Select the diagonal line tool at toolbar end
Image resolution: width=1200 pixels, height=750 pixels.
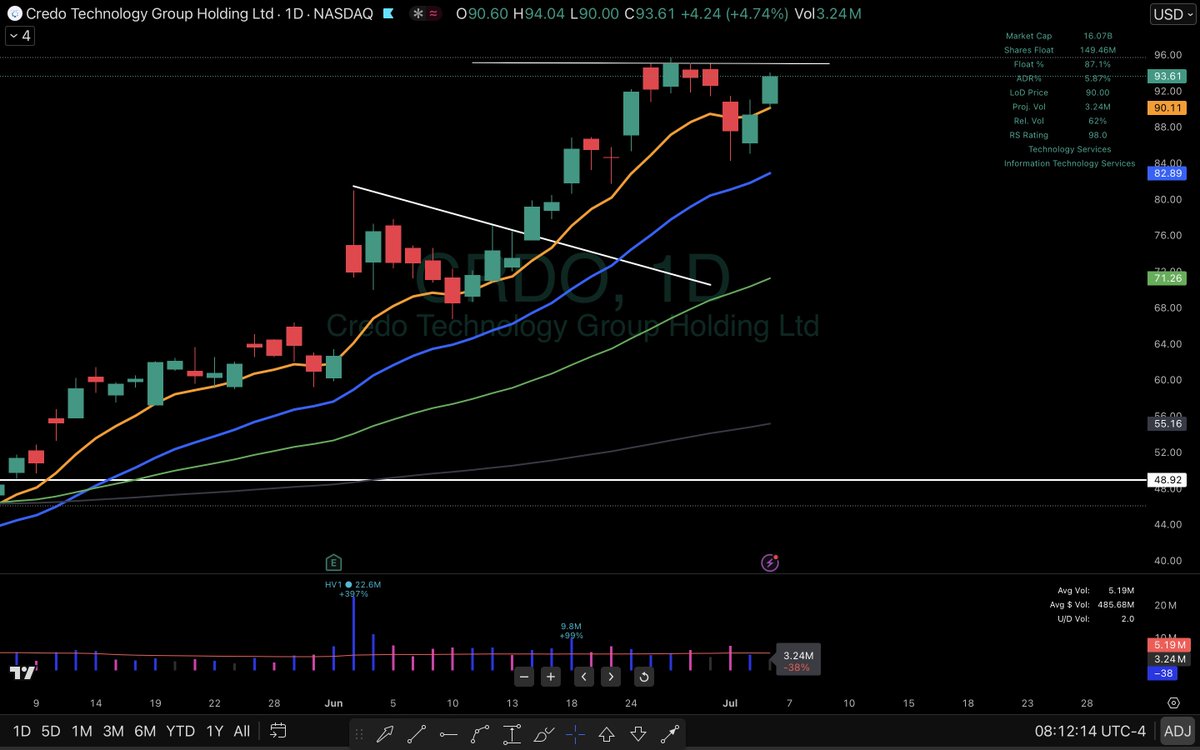point(670,733)
